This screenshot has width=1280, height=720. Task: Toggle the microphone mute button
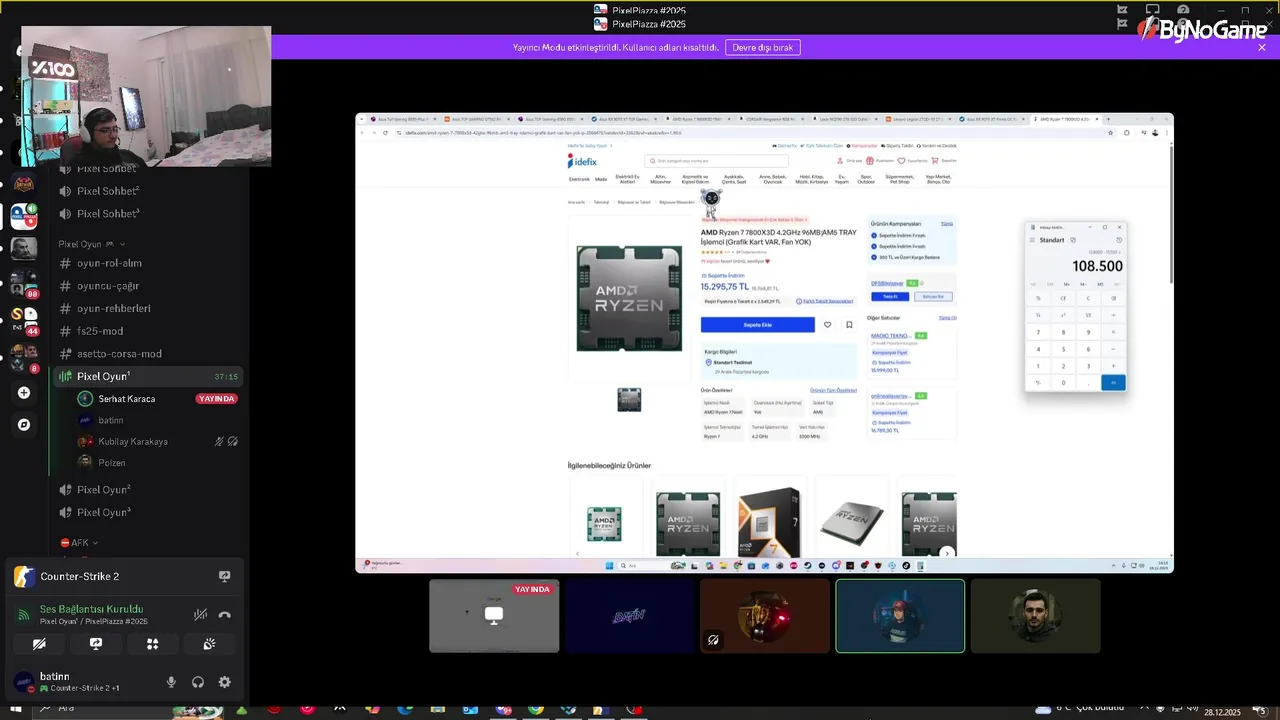[171, 682]
